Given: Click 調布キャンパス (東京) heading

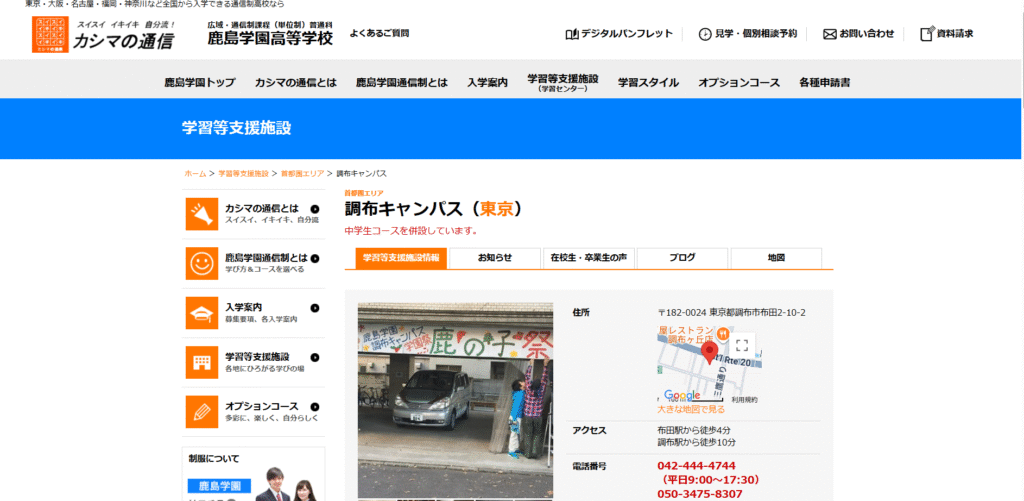Looking at the screenshot, I should point(434,208).
